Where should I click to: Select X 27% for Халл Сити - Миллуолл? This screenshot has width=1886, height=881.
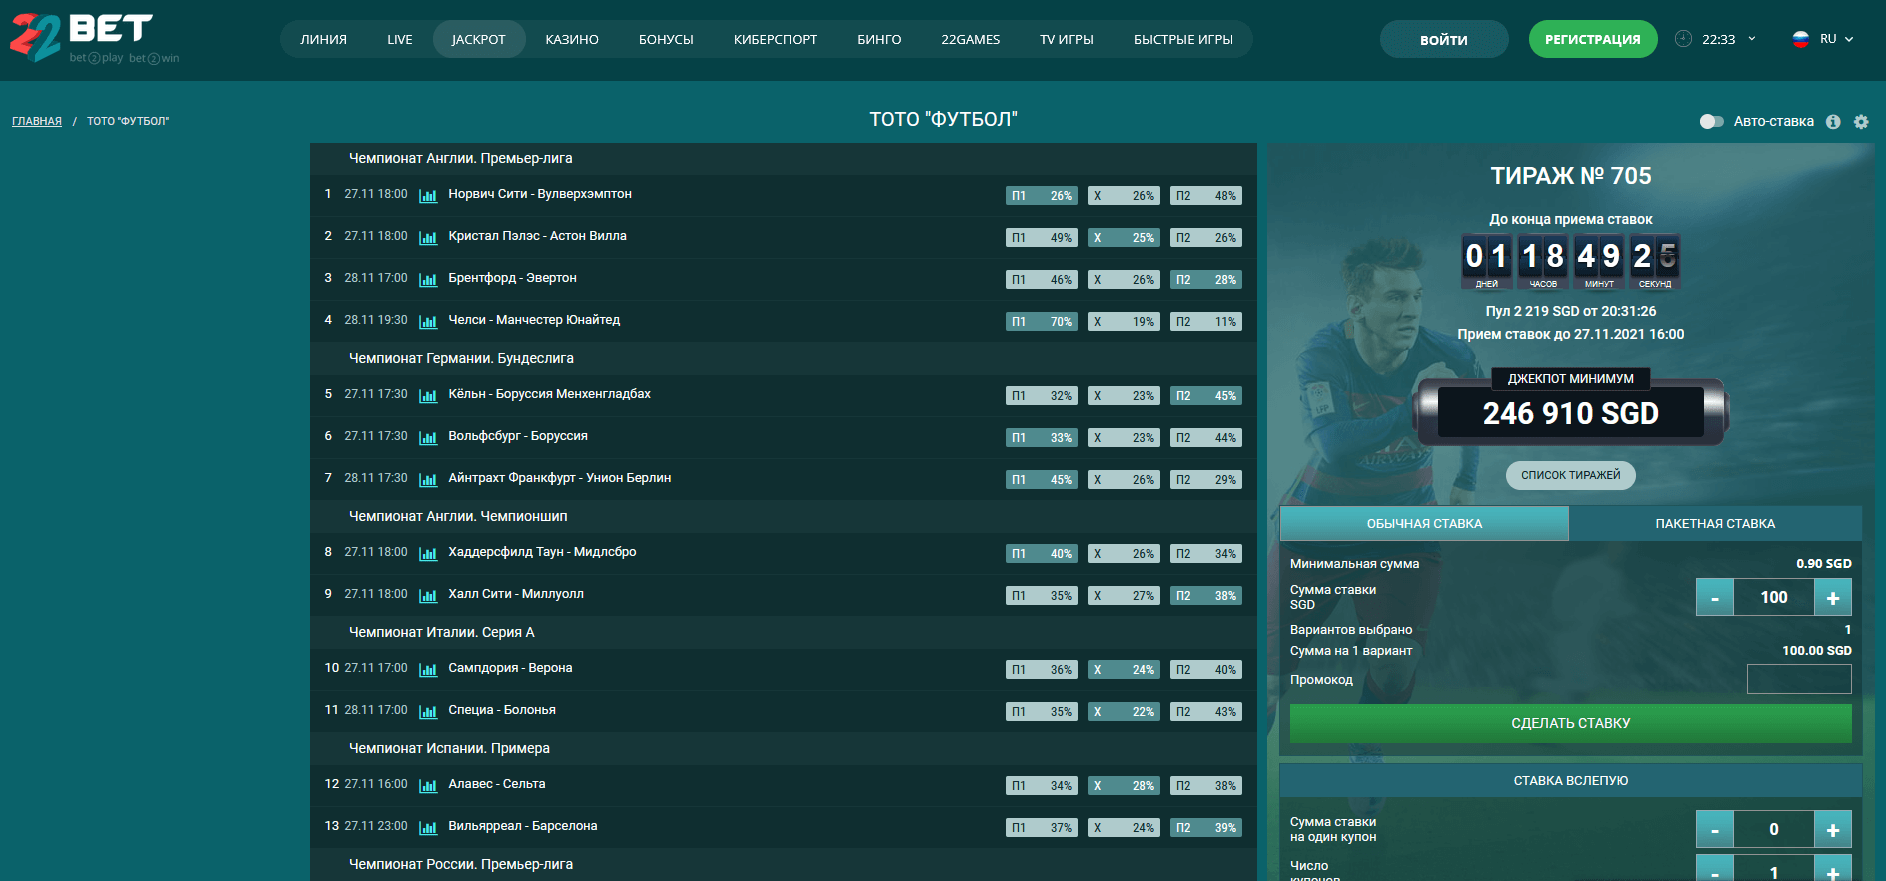(x=1124, y=596)
